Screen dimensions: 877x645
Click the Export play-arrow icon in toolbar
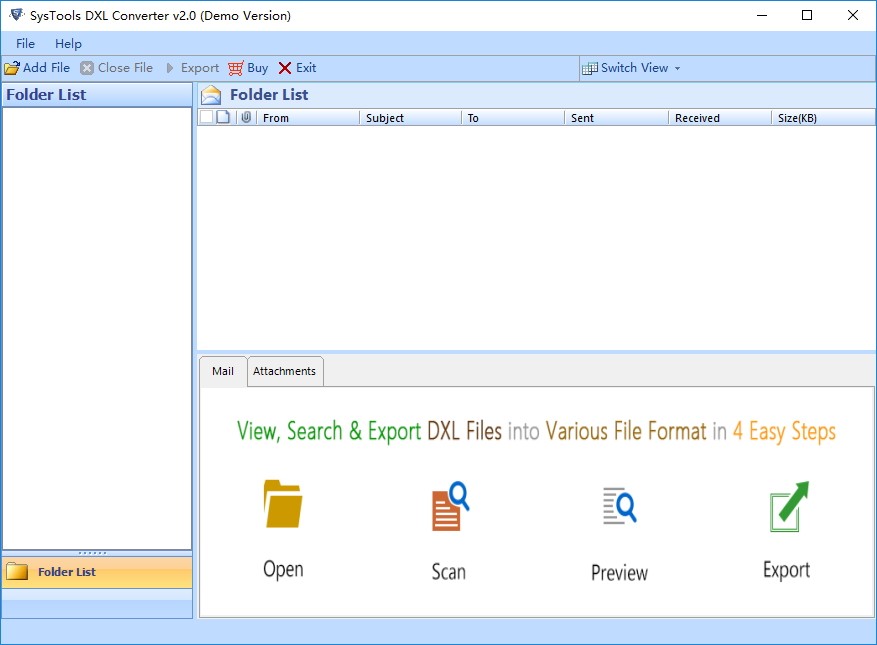(170, 68)
